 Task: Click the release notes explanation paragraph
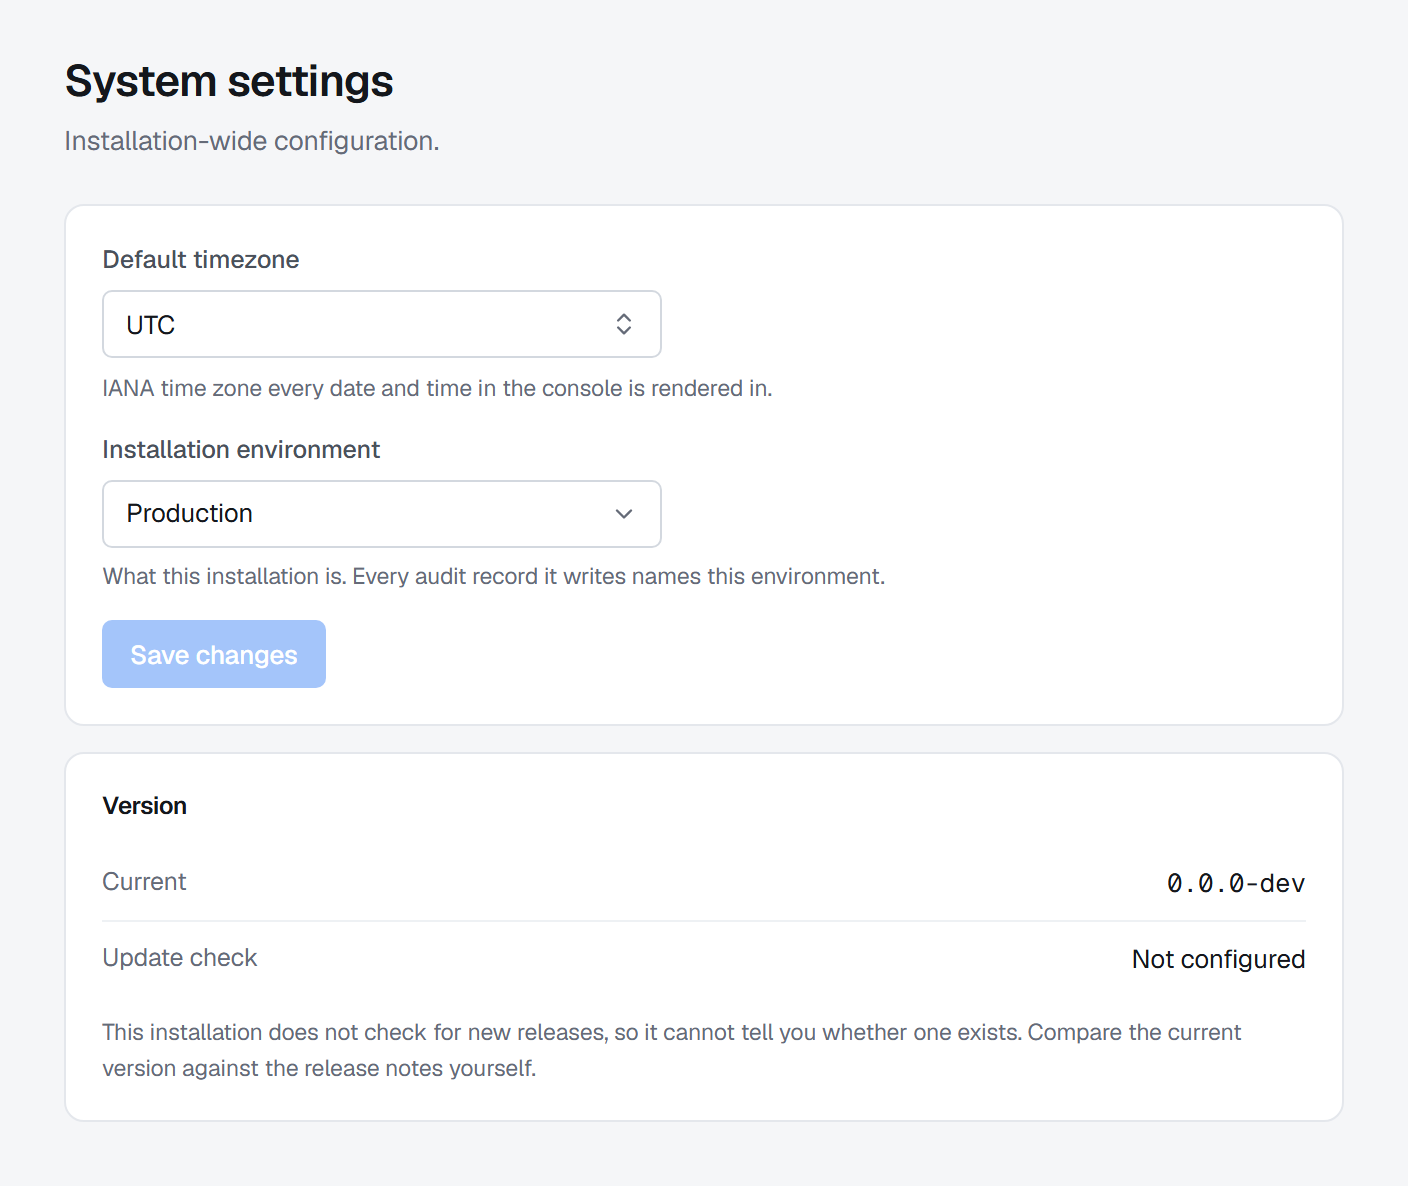[672, 1050]
